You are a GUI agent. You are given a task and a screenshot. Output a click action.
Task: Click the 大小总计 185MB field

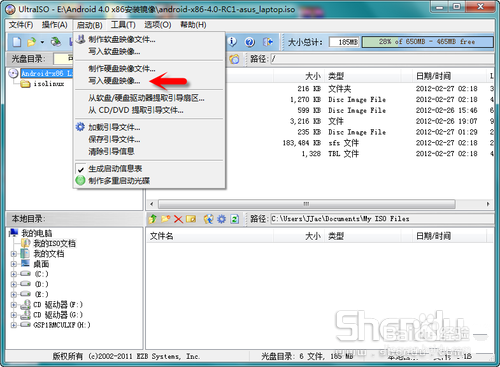point(344,42)
